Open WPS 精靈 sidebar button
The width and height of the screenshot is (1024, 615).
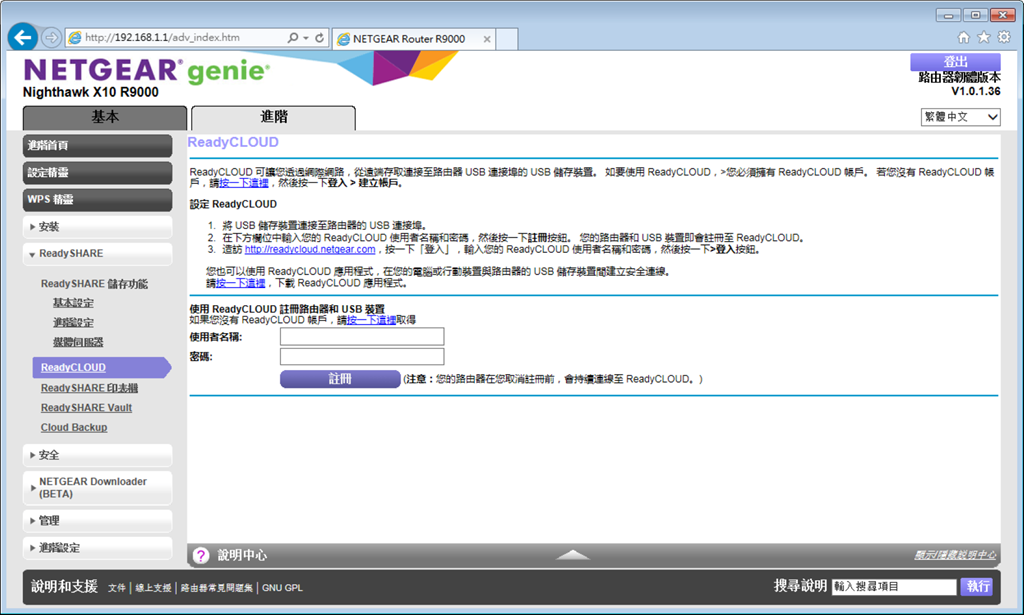97,199
